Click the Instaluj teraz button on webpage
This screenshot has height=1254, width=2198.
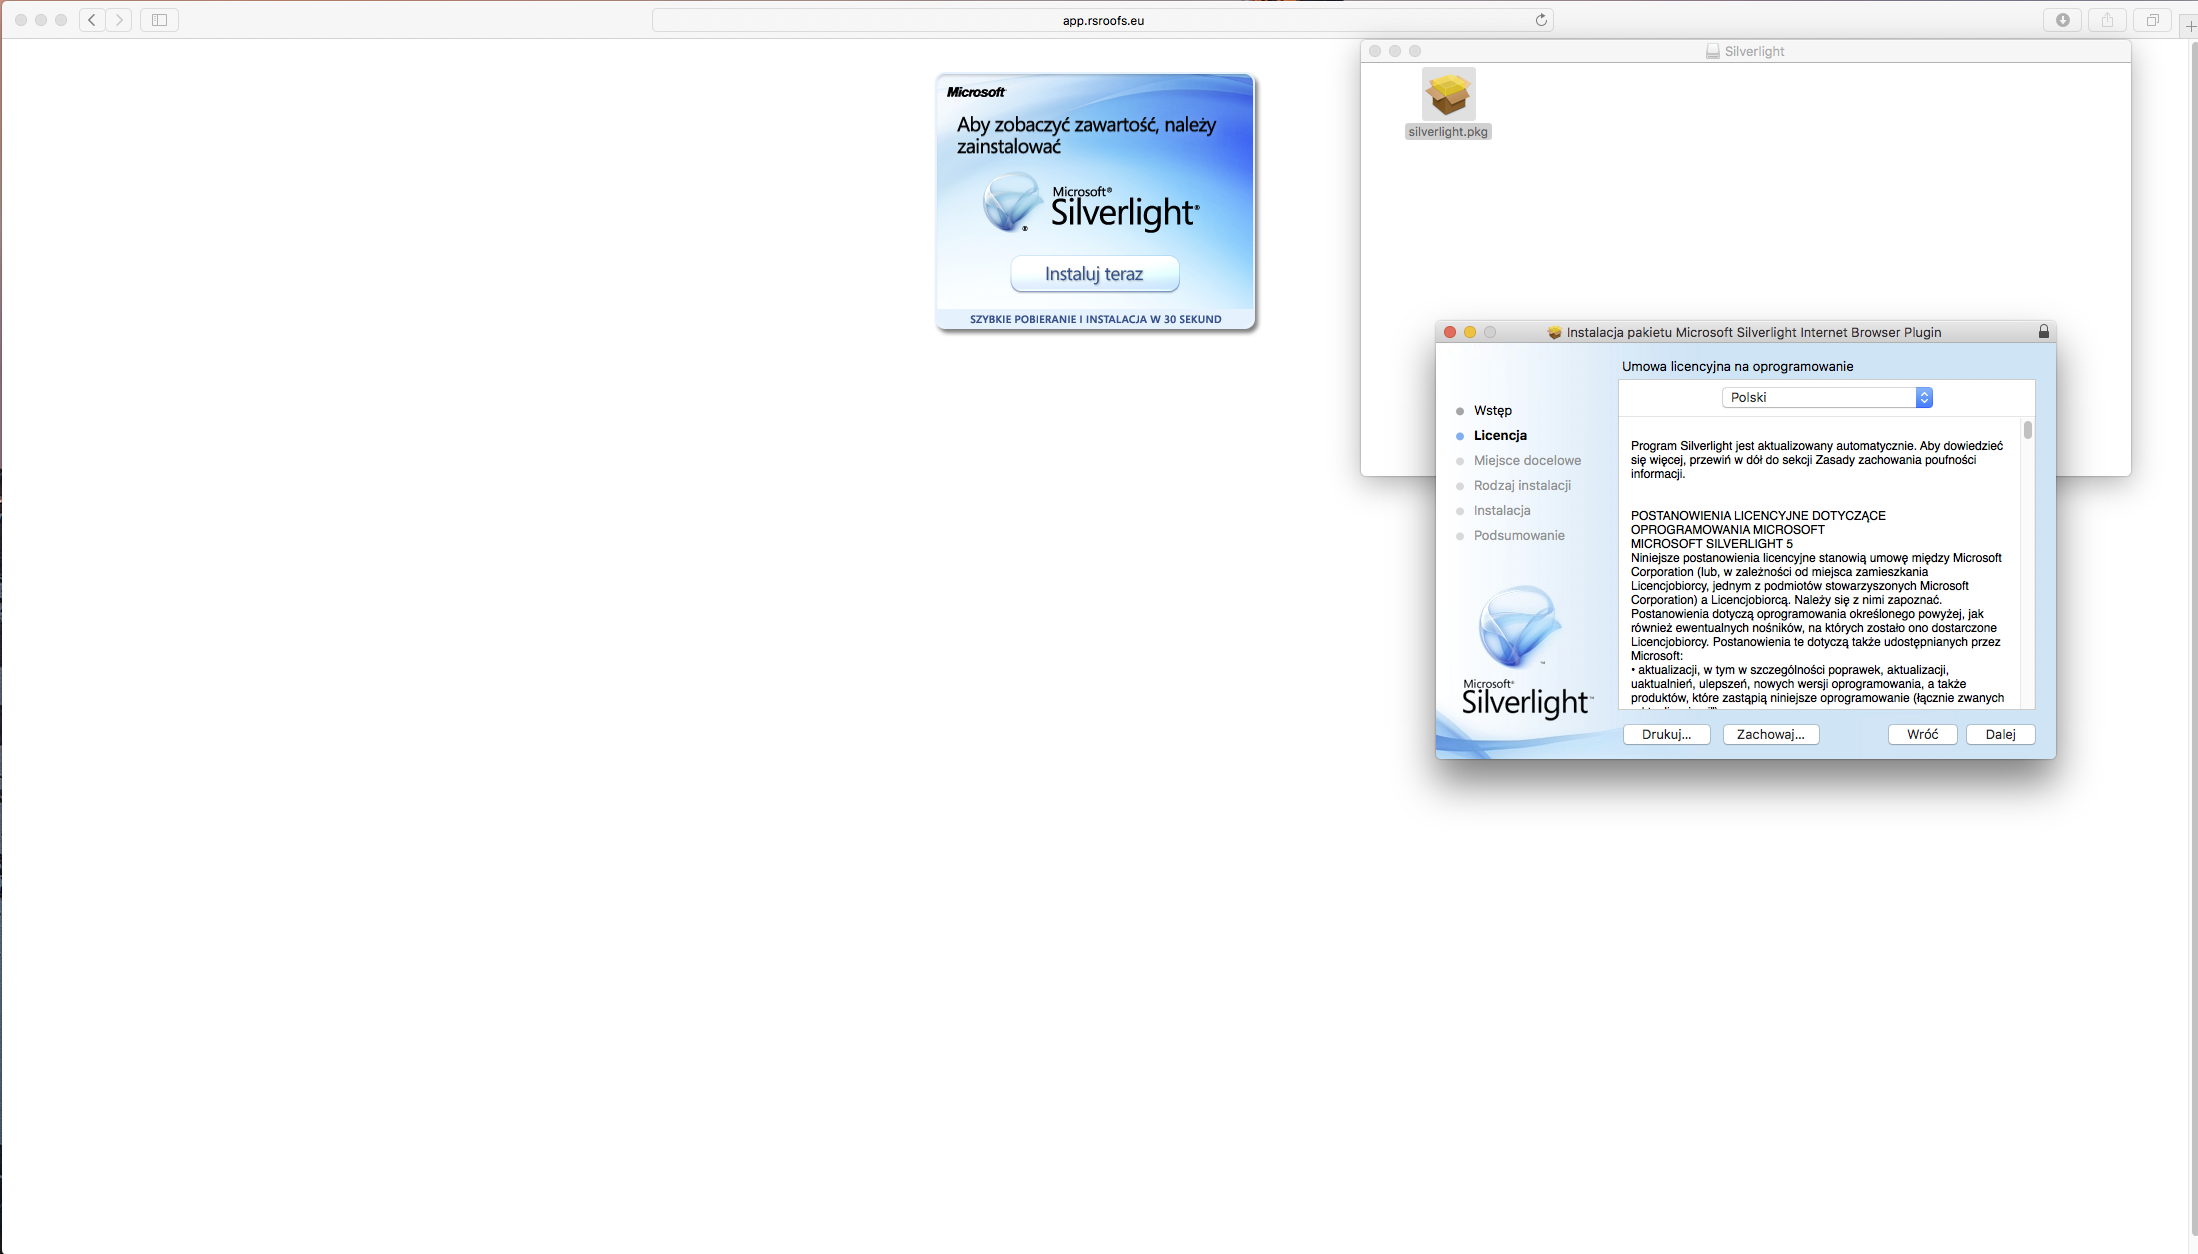point(1094,274)
